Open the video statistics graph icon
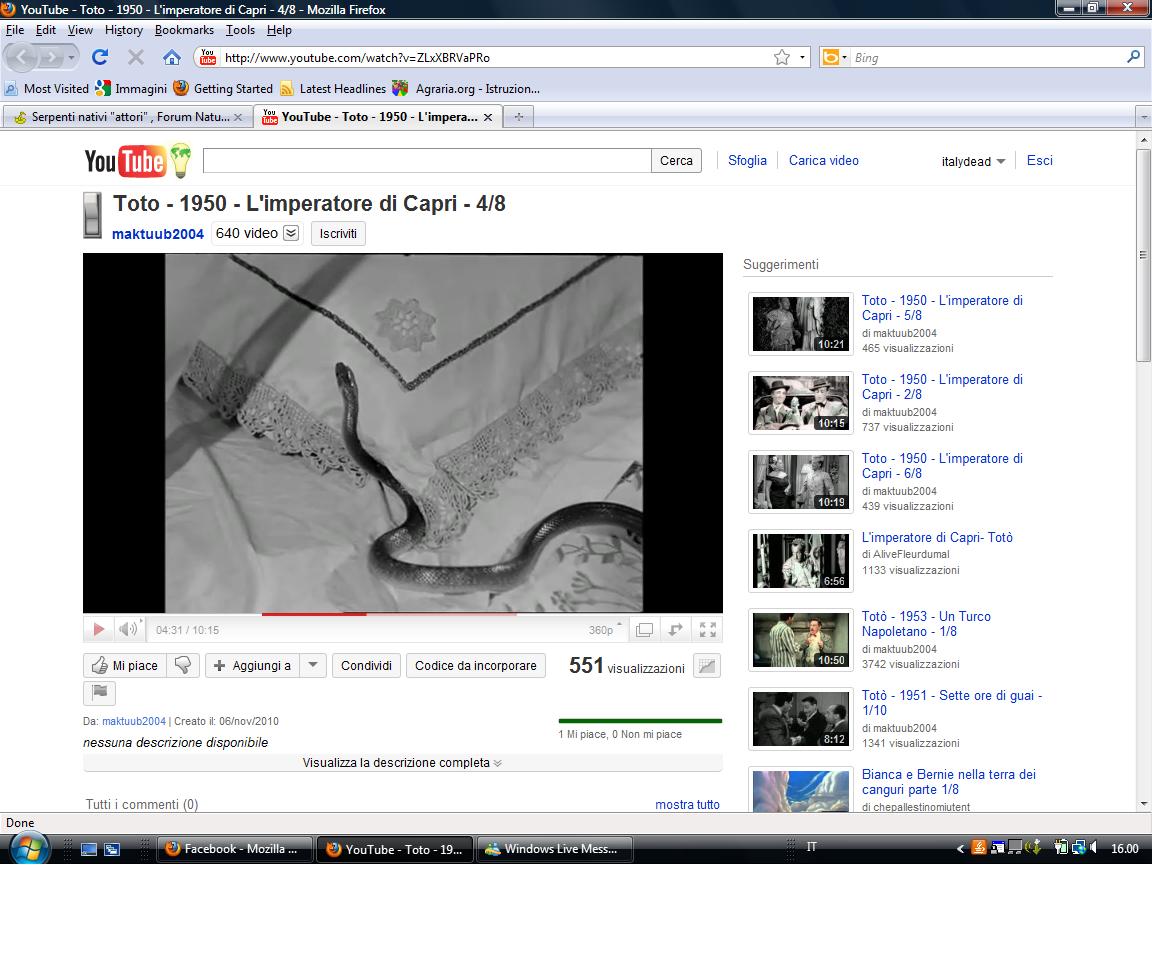The image size is (1152, 959). click(x=707, y=666)
